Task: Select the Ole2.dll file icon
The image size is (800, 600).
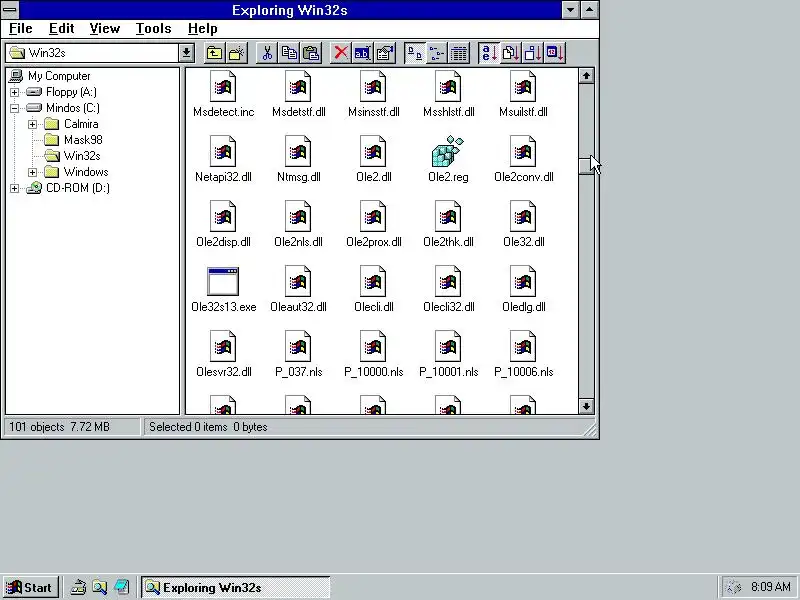Action: tap(373, 151)
